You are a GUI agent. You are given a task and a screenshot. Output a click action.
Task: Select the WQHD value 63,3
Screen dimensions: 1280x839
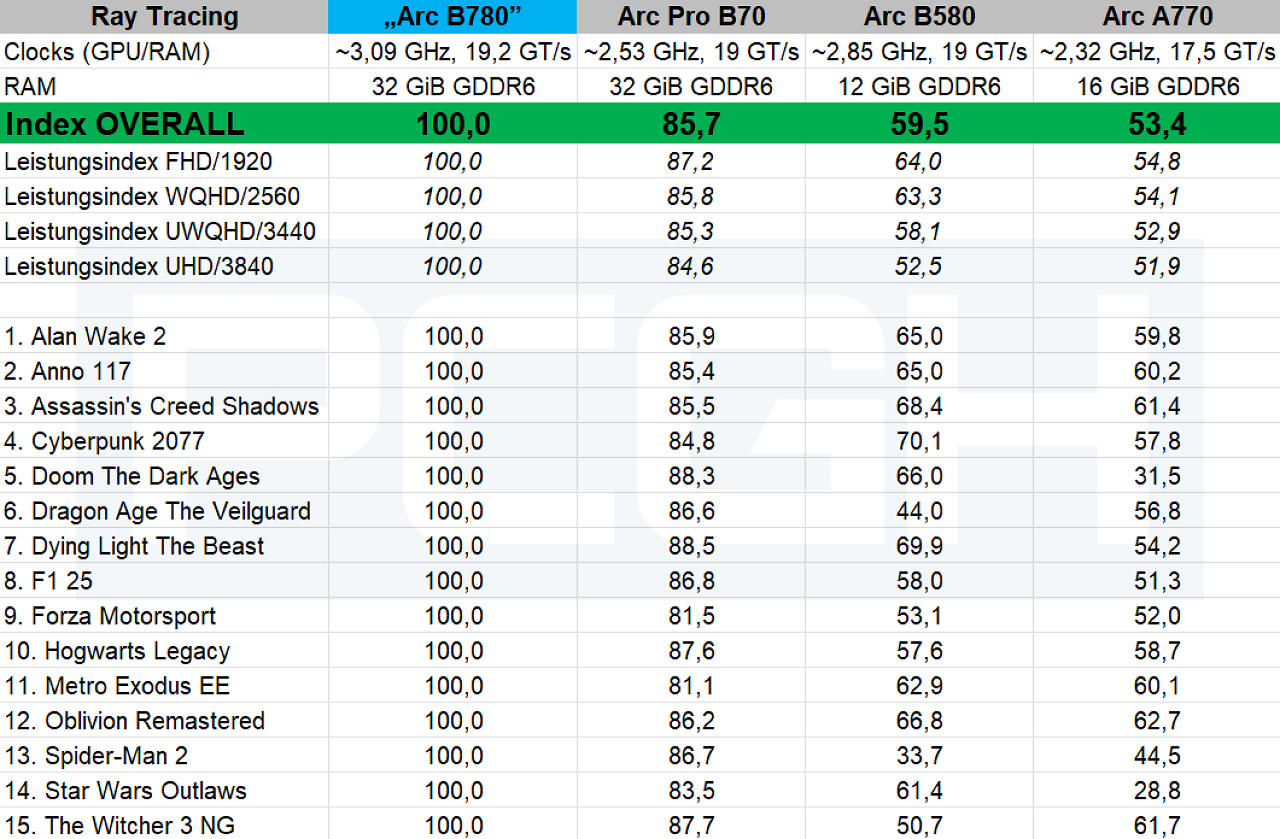[x=919, y=197]
